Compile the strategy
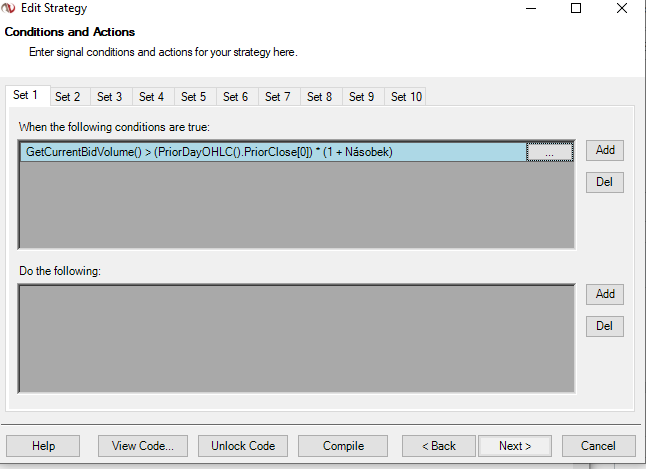This screenshot has height=469, width=646. (x=343, y=446)
